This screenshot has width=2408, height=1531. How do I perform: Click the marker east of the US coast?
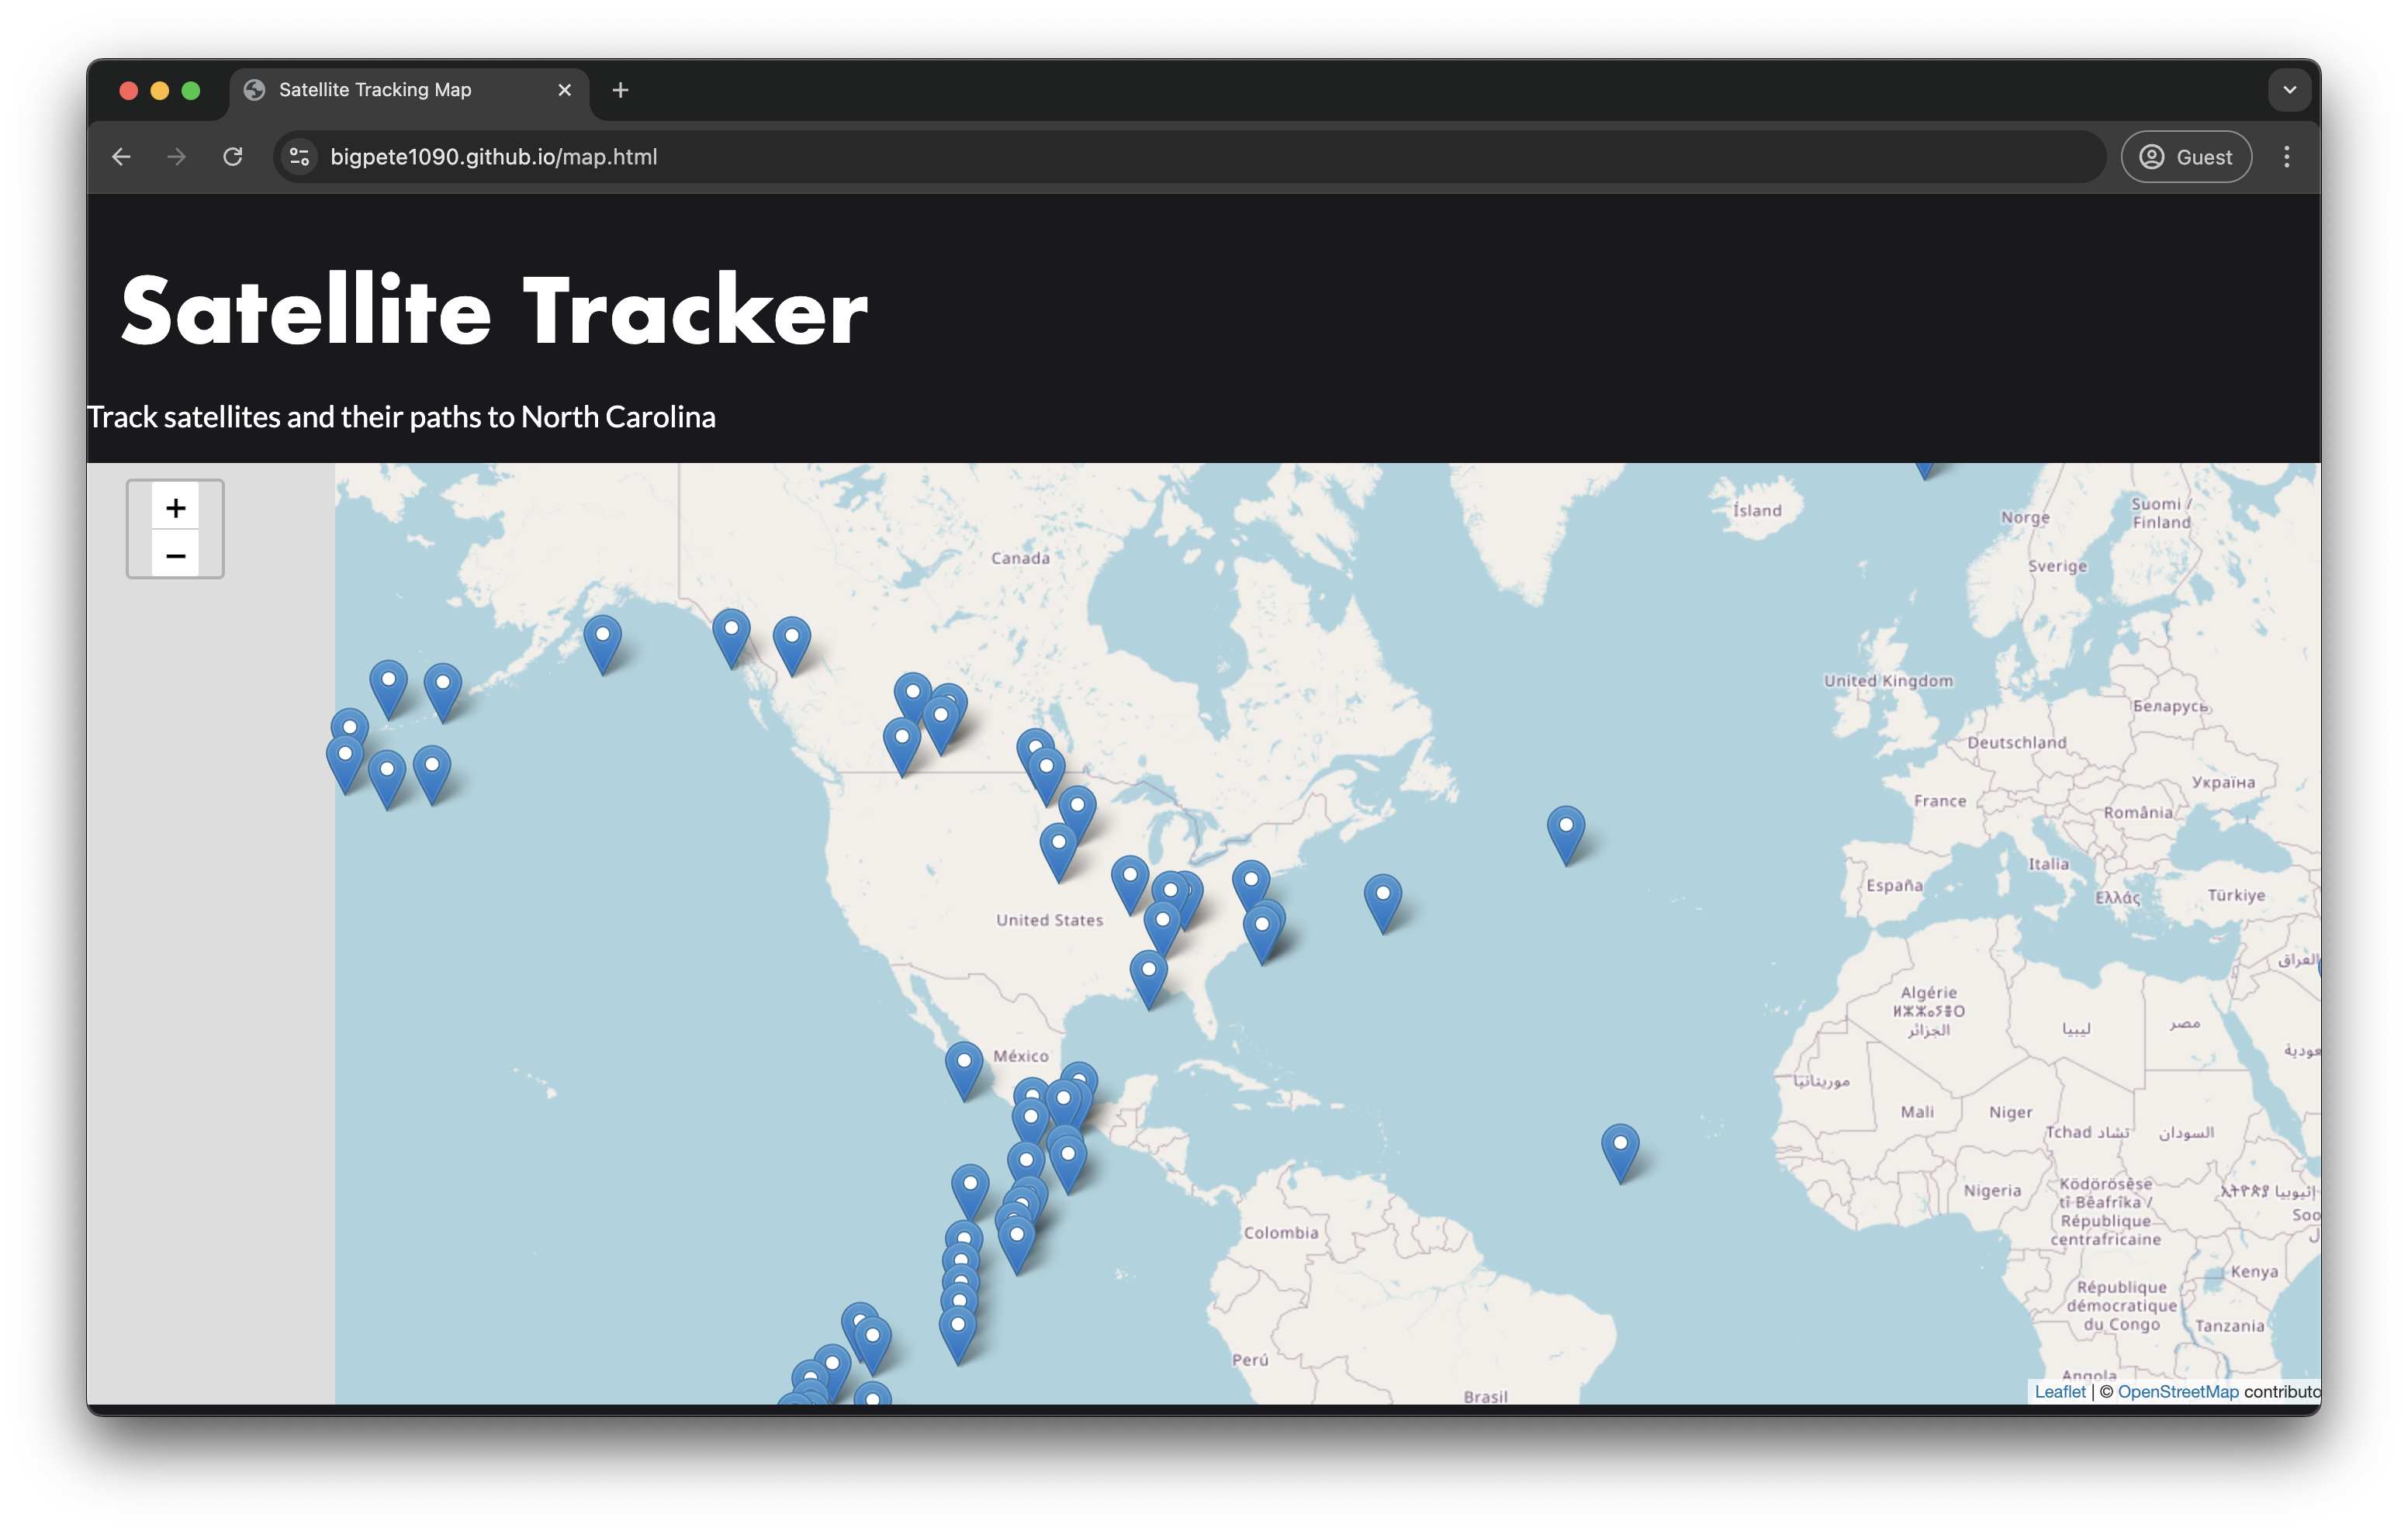[1382, 900]
